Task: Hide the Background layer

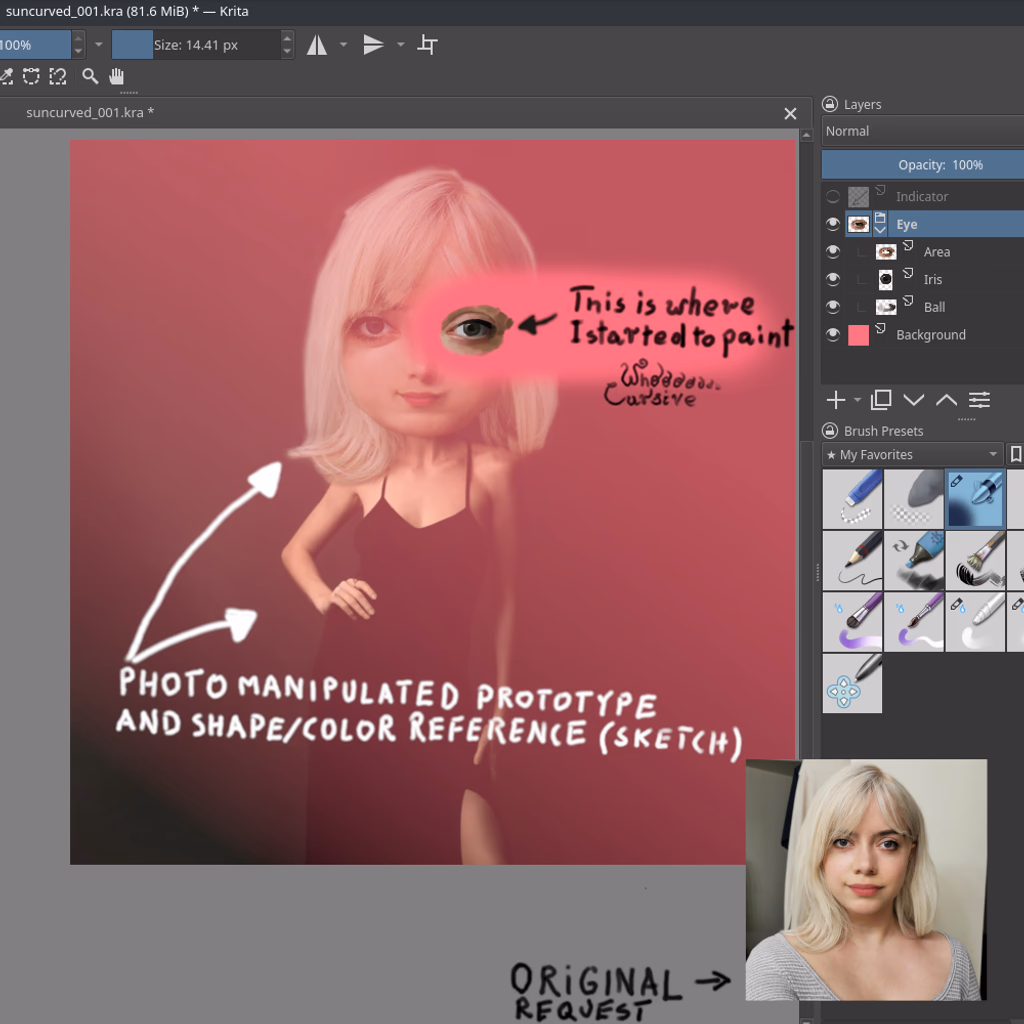Action: pos(832,335)
